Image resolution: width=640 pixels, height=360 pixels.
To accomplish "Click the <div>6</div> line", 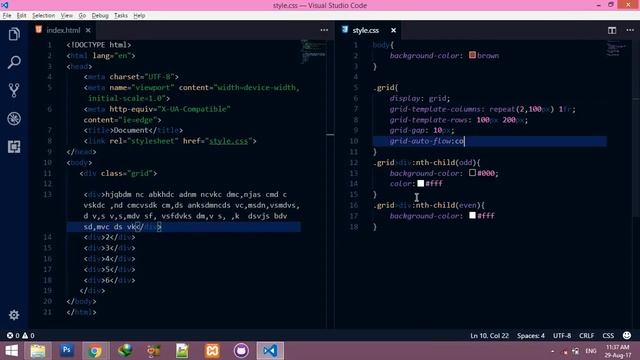I will [109, 280].
